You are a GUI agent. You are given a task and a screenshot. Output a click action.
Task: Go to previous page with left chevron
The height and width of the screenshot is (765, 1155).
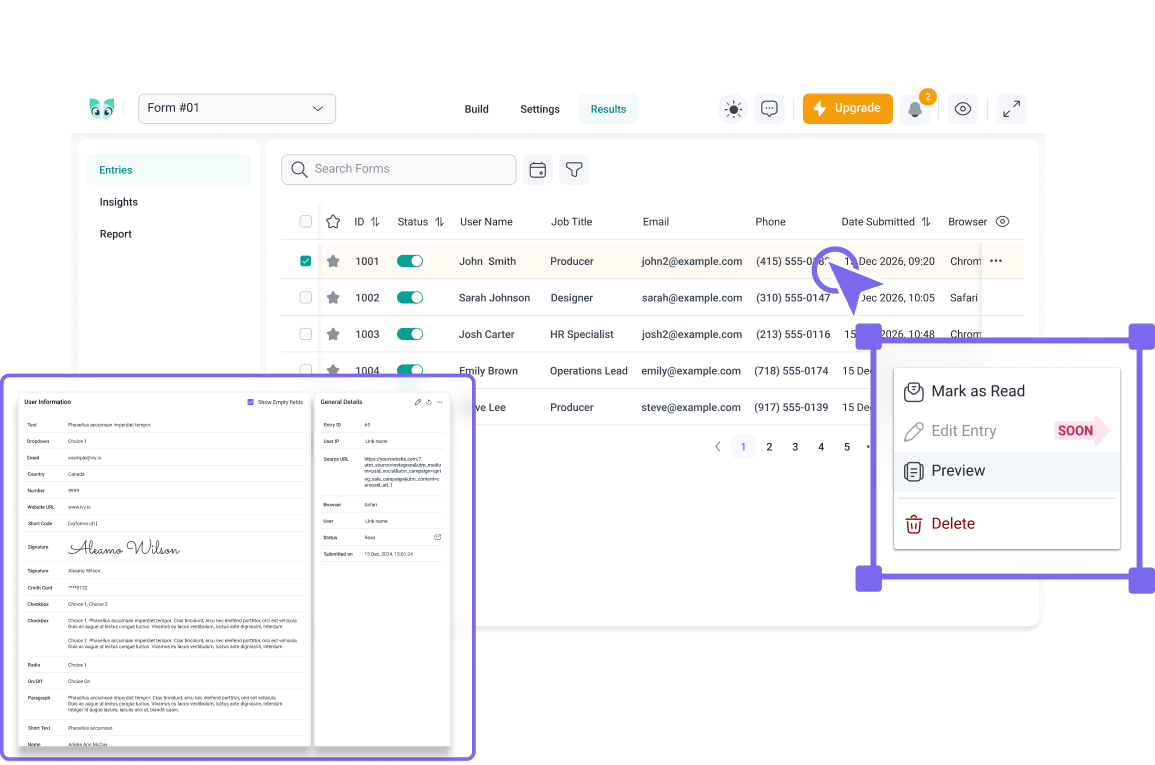tap(717, 447)
